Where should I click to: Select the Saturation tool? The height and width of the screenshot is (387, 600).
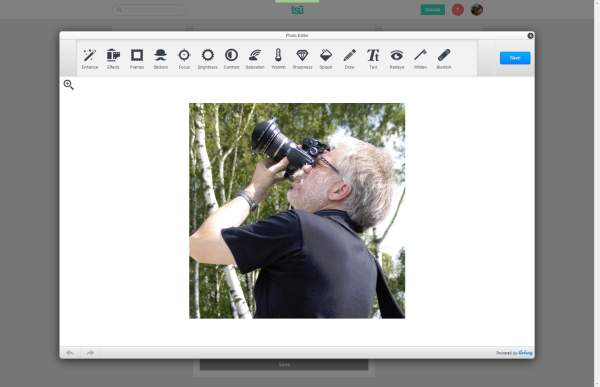coord(255,59)
